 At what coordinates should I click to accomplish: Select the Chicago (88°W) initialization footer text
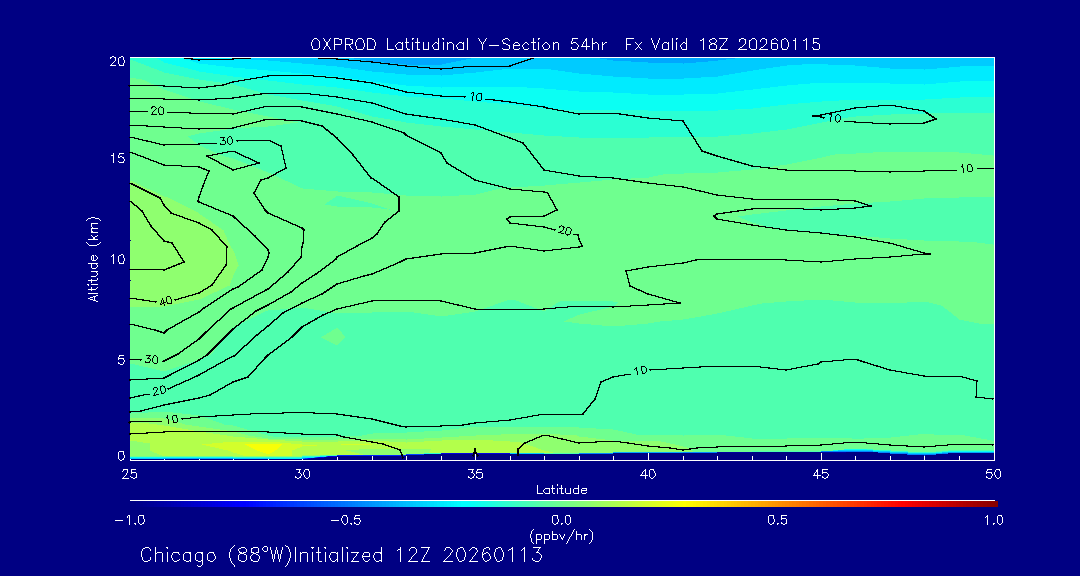click(341, 555)
